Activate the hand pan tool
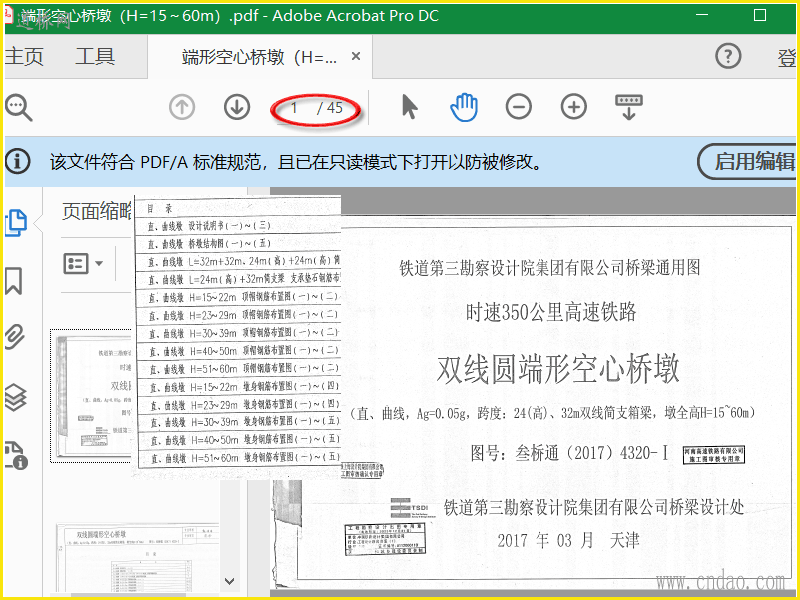 click(x=464, y=107)
